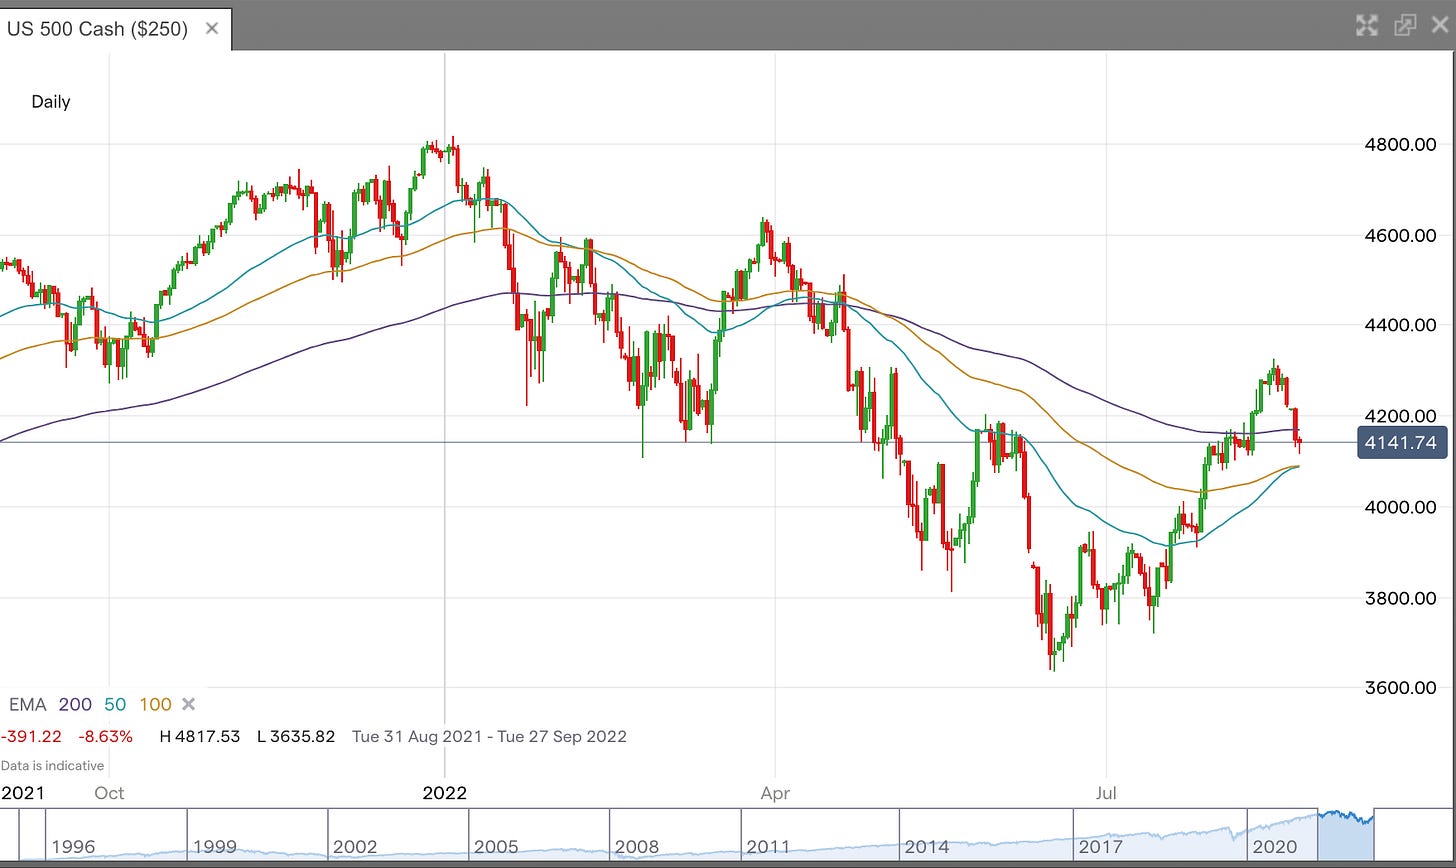
Task: Remove the EMA indicator with its X
Action: [188, 704]
